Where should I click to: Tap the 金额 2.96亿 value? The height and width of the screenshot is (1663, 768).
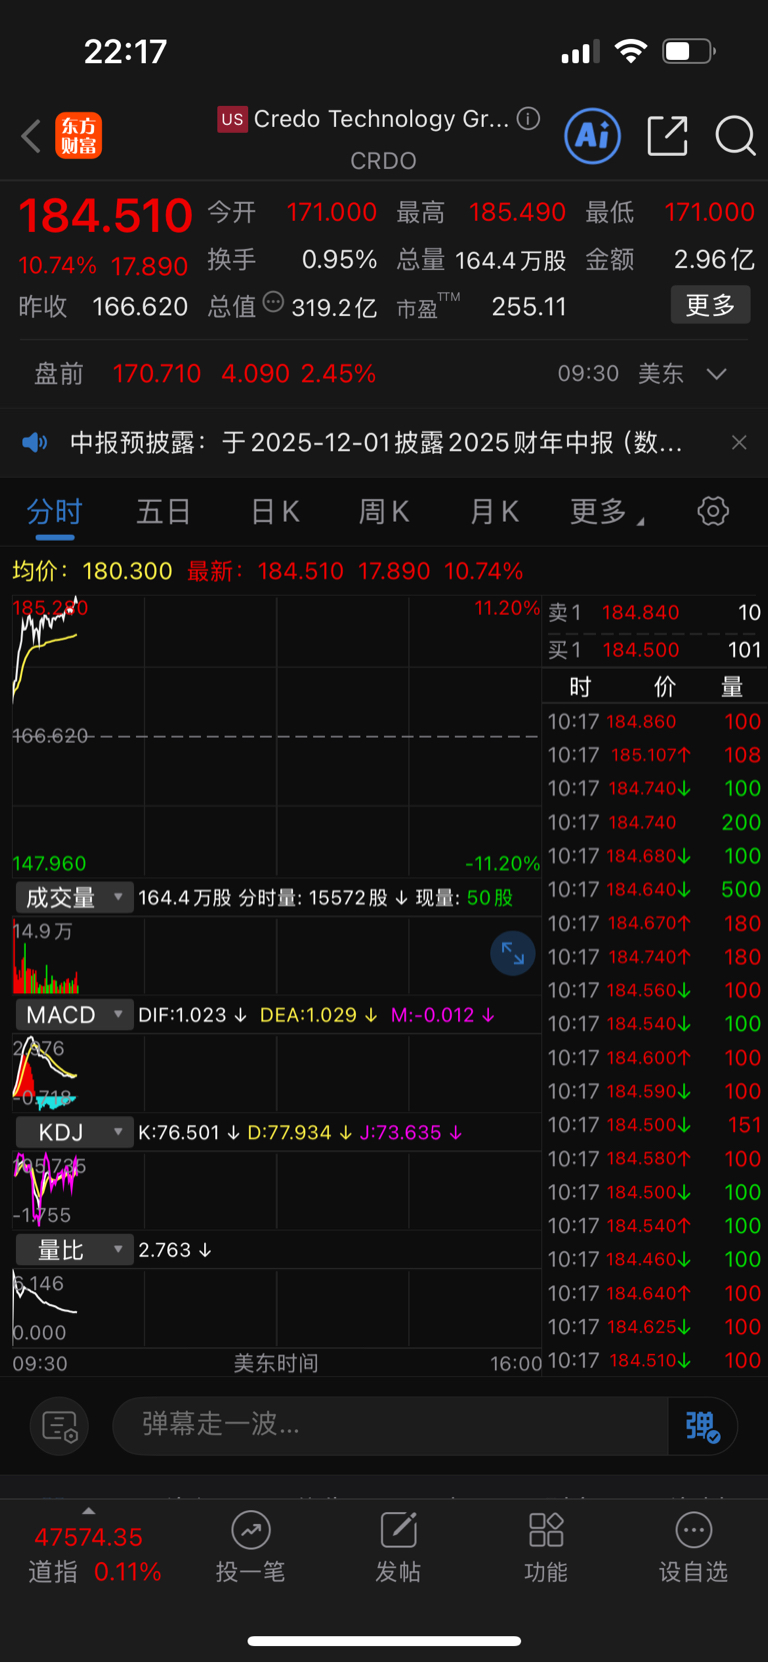(714, 260)
